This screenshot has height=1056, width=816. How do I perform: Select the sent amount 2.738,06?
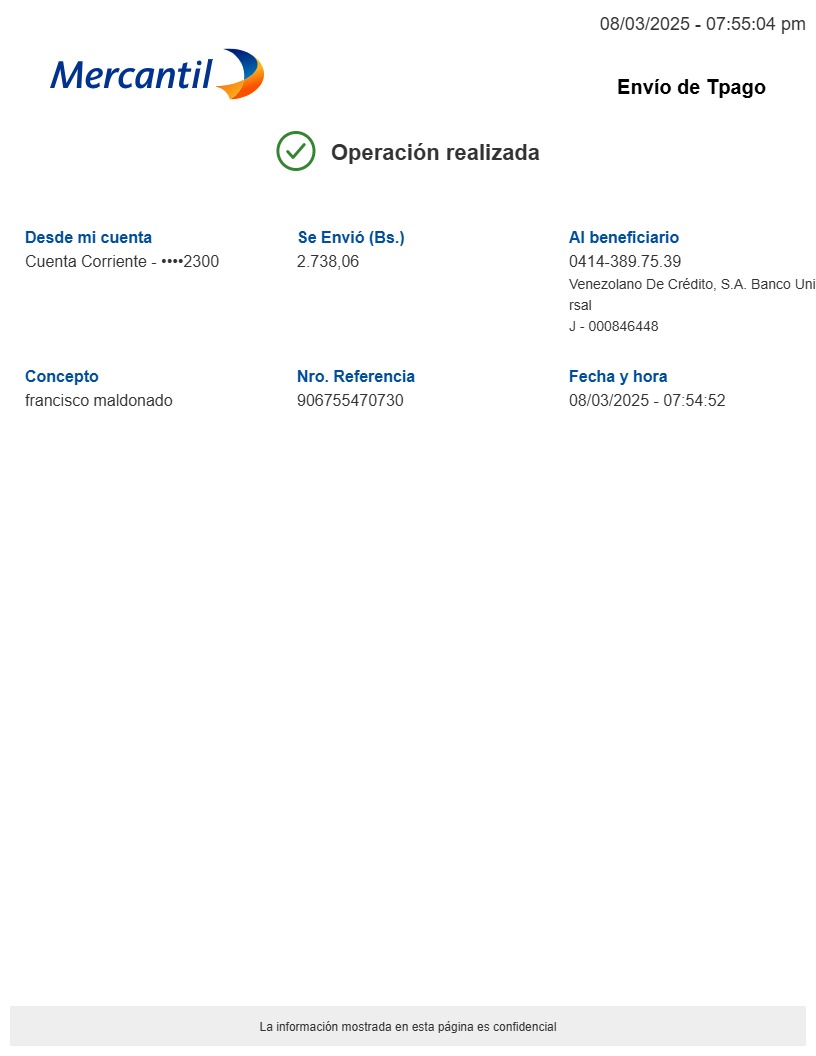tap(328, 262)
